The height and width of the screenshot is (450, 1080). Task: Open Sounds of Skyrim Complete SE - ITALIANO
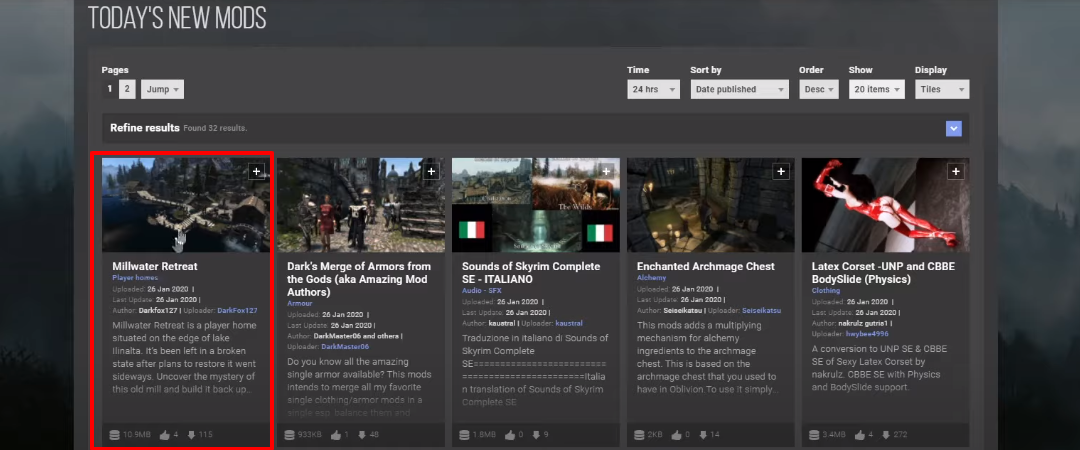(x=531, y=273)
